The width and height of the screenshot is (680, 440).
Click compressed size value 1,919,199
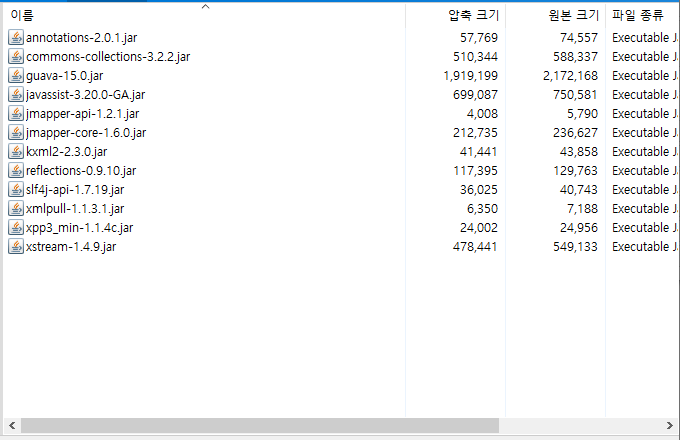pyautogui.click(x=471, y=76)
